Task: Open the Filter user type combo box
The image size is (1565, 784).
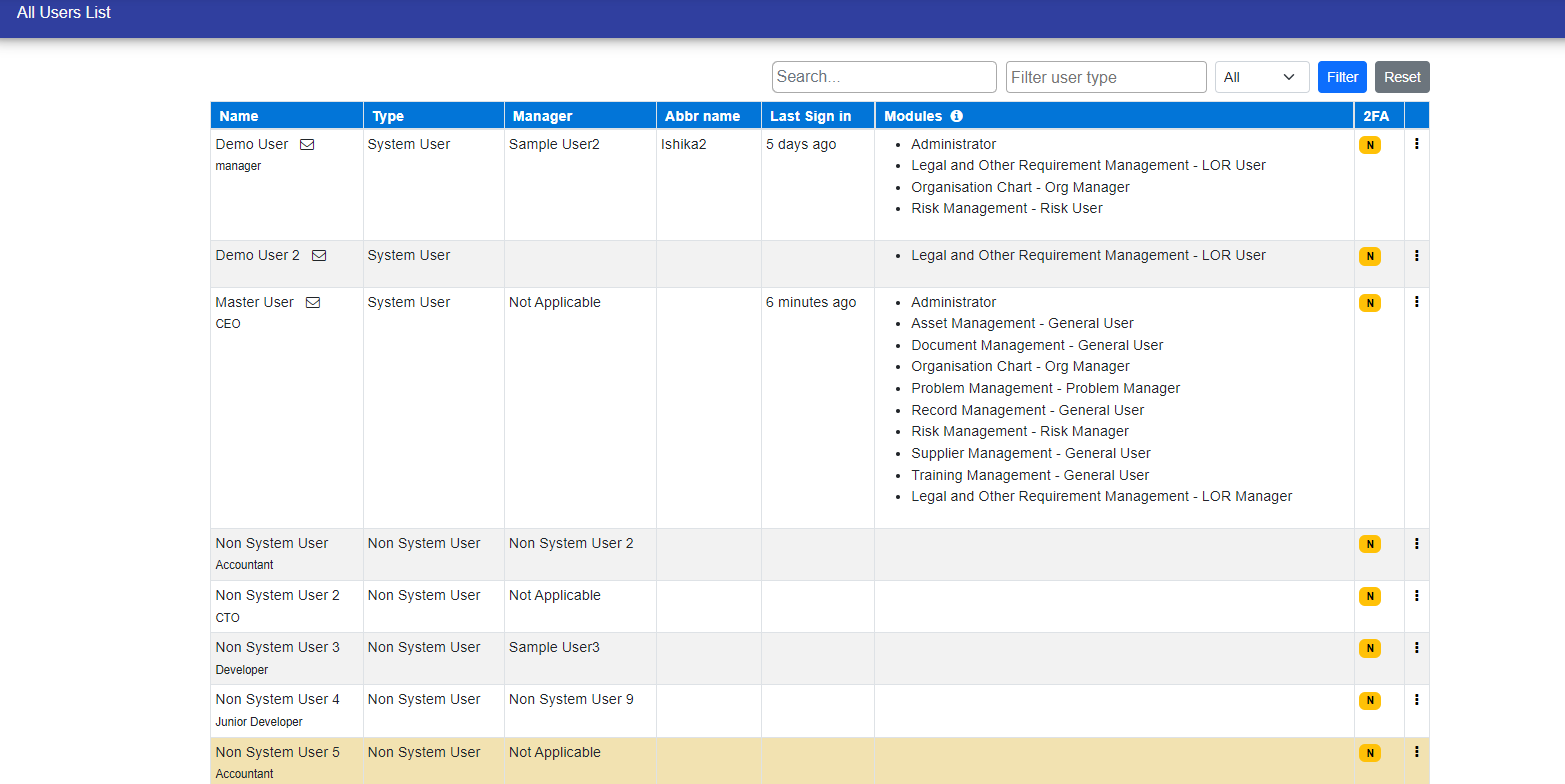Action: pyautogui.click(x=1105, y=77)
